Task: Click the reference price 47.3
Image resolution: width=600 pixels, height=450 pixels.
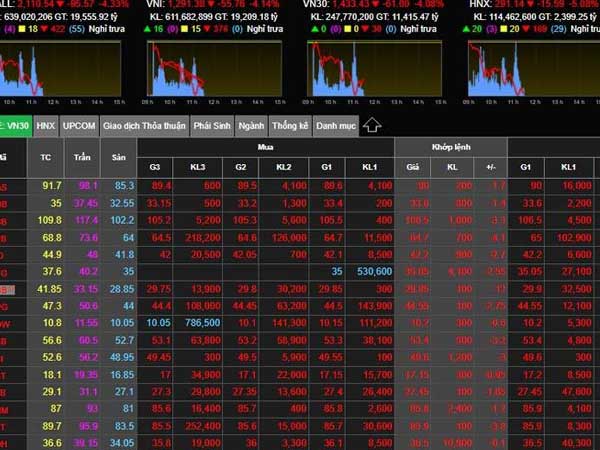Action: coord(52,306)
